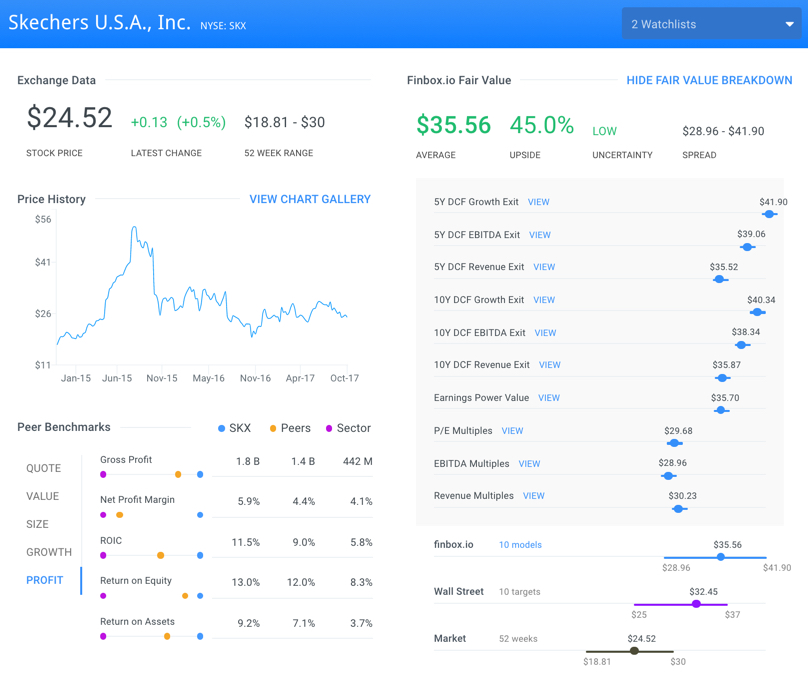Click the Earnings Power Value $35.70 marker
Screen dimensions: 808x676
pyautogui.click(x=721, y=410)
